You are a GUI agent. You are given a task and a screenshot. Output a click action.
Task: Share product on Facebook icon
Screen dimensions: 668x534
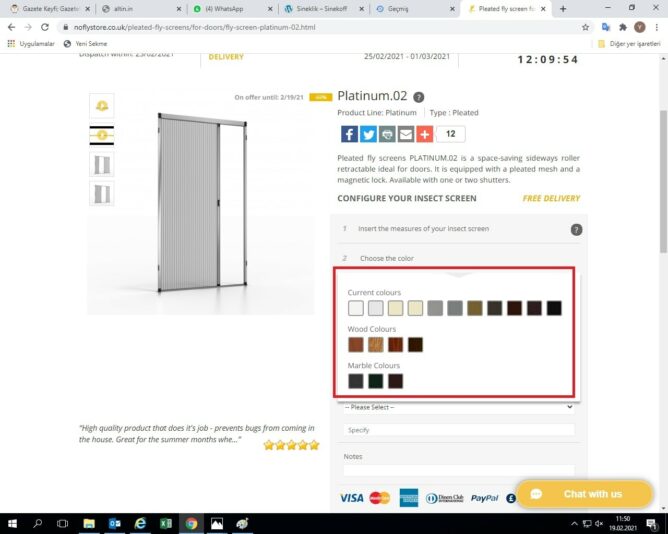(x=349, y=134)
